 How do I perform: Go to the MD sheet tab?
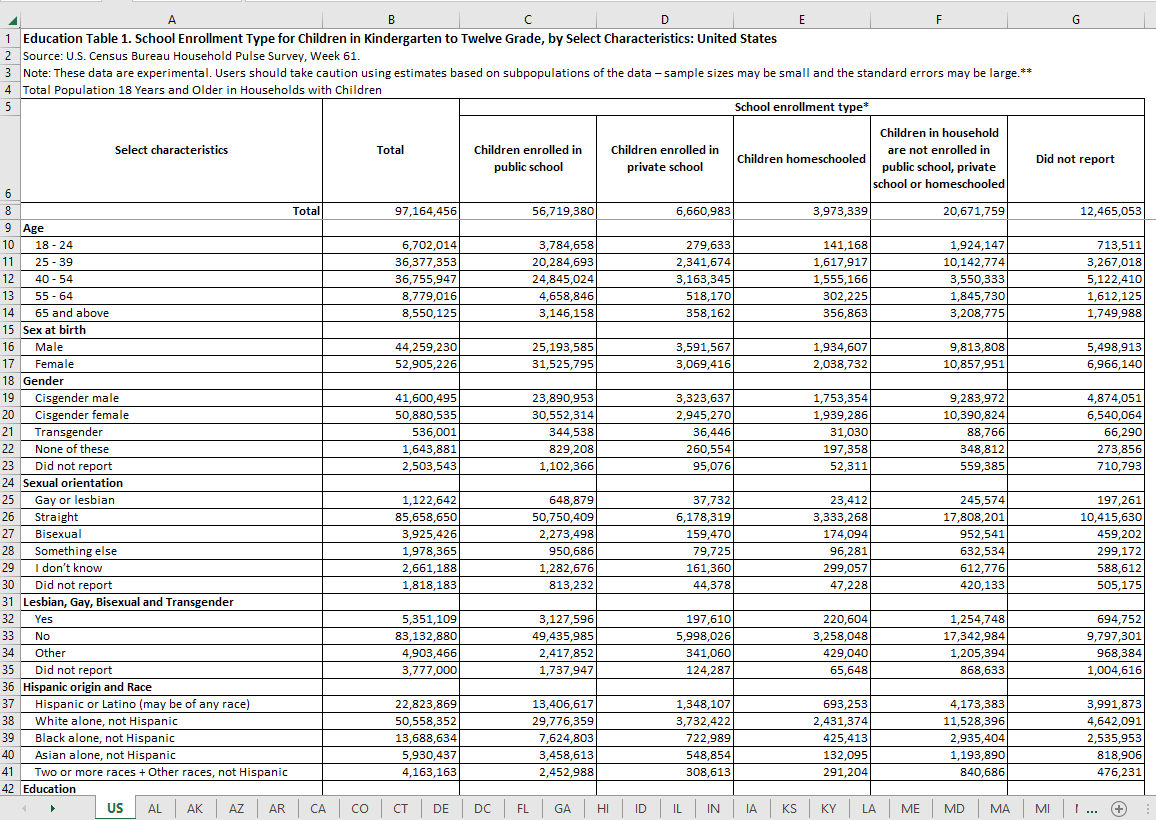pyautogui.click(x=954, y=808)
